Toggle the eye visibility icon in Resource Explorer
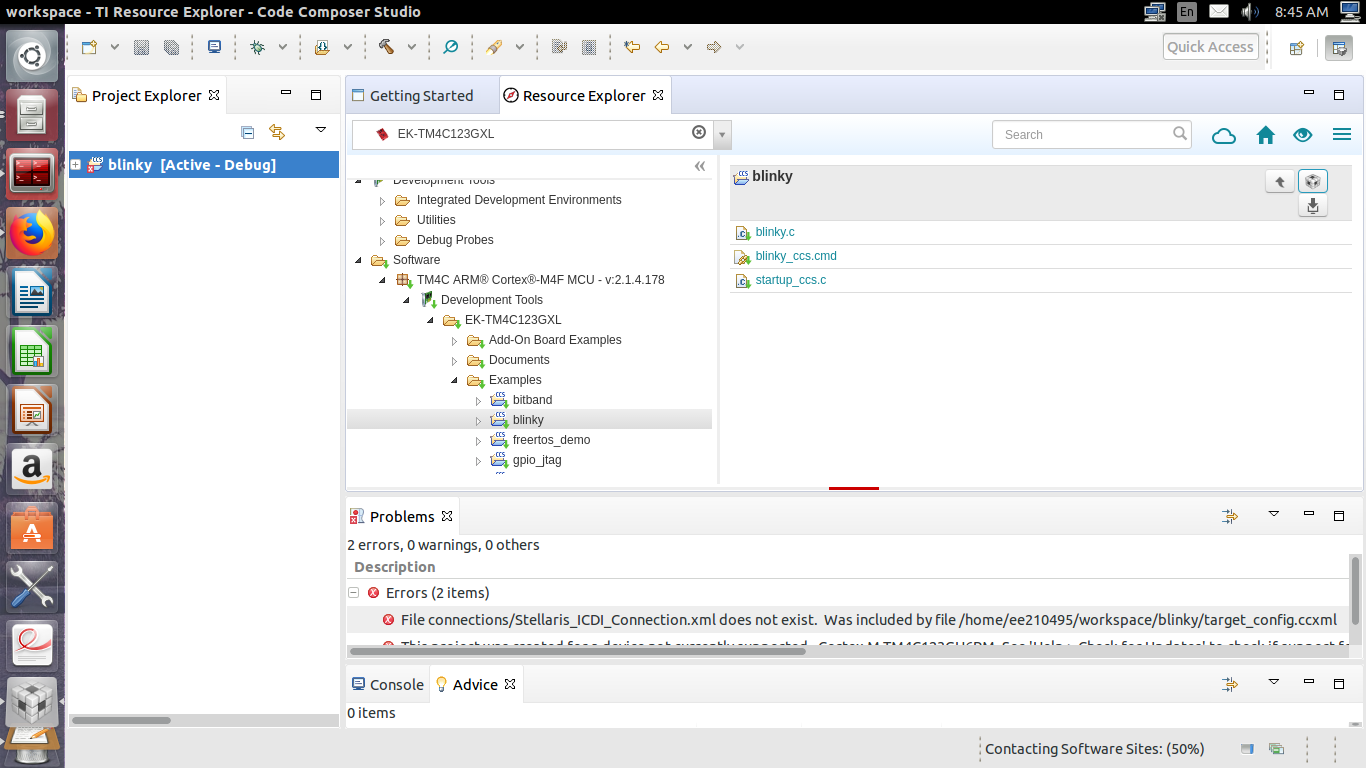The image size is (1366, 768). [x=1302, y=135]
